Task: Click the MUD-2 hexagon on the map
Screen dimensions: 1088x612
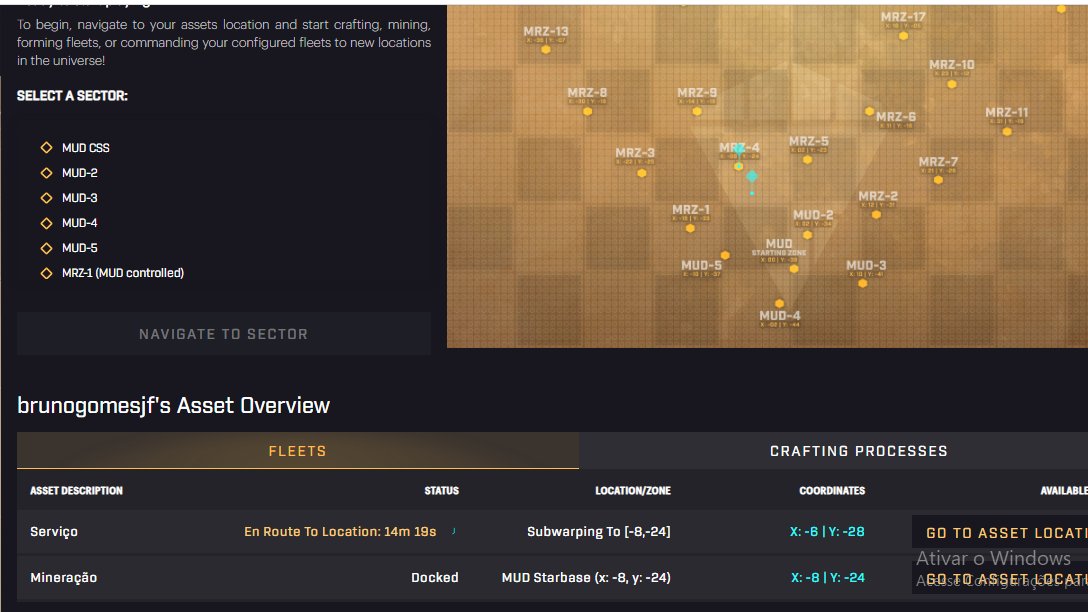Action: 807,235
